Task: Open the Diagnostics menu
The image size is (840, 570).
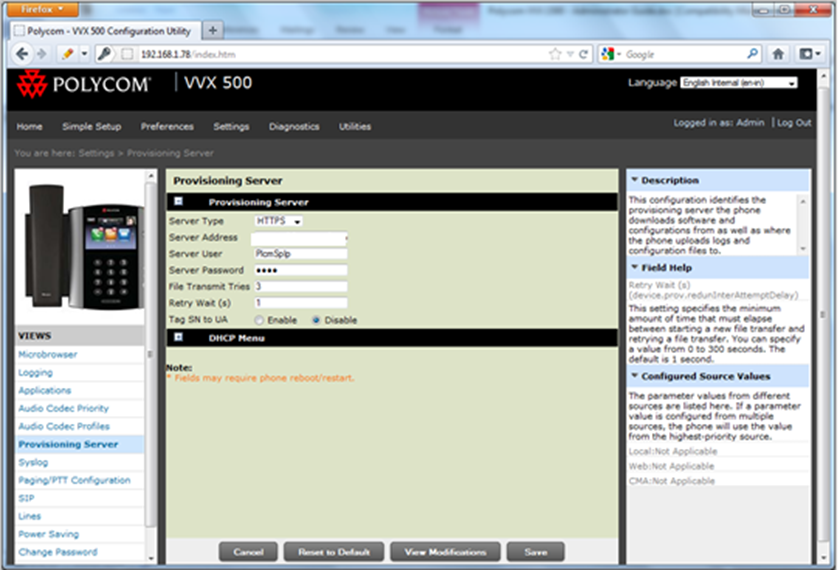Action: point(294,126)
